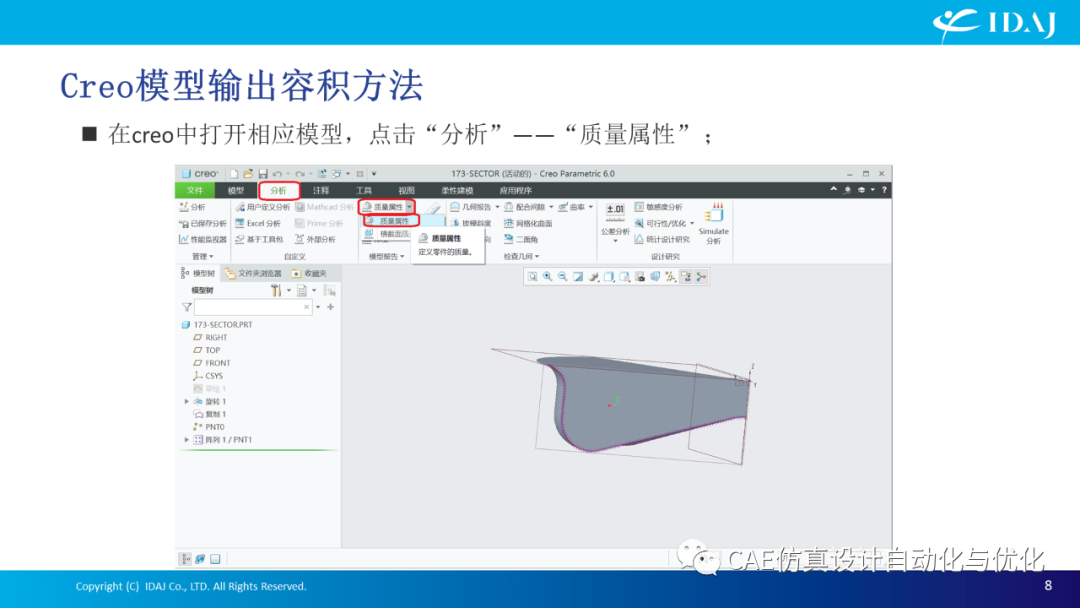Expand the 模型报告 group dropdown
This screenshot has height=608, width=1080.
pos(386,256)
